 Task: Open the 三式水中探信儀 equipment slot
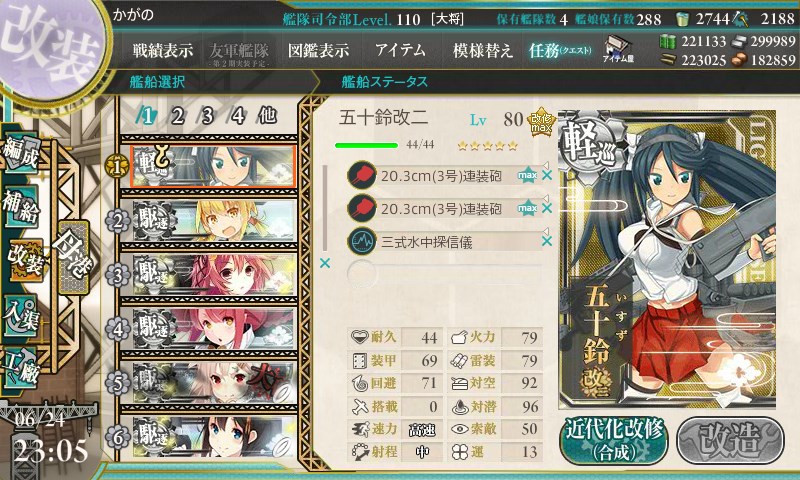tap(444, 241)
